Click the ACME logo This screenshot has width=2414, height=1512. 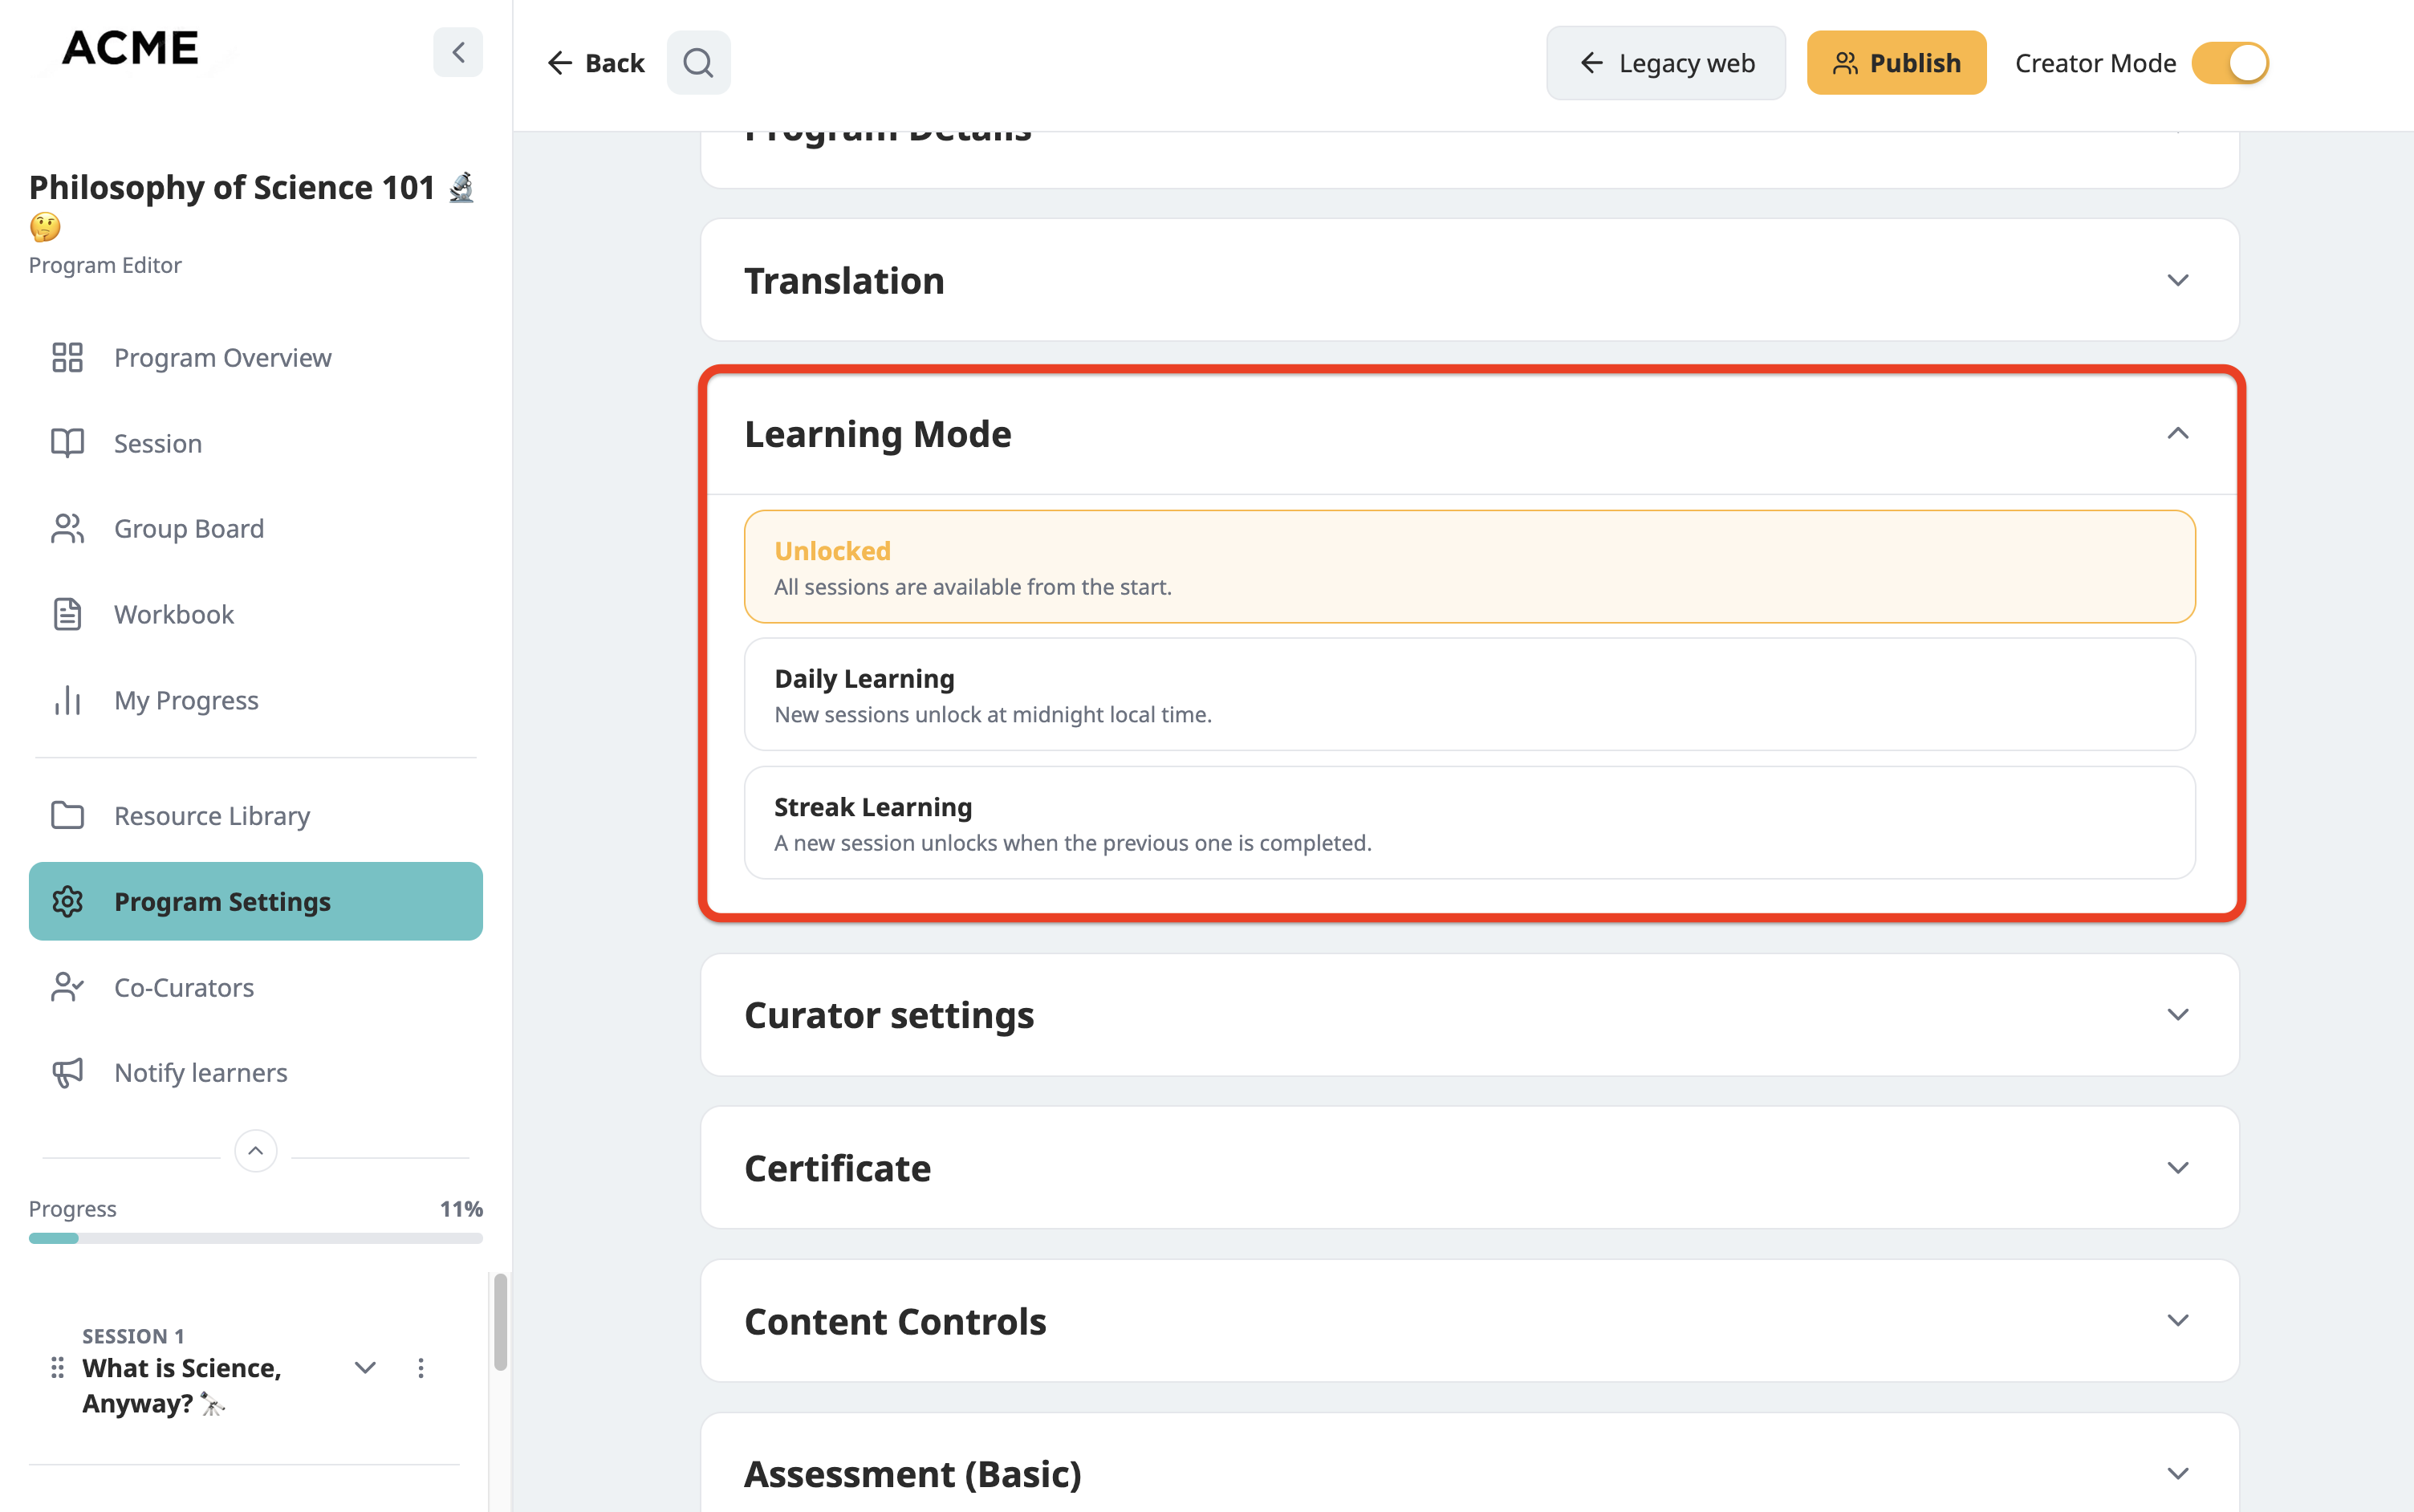click(x=130, y=48)
